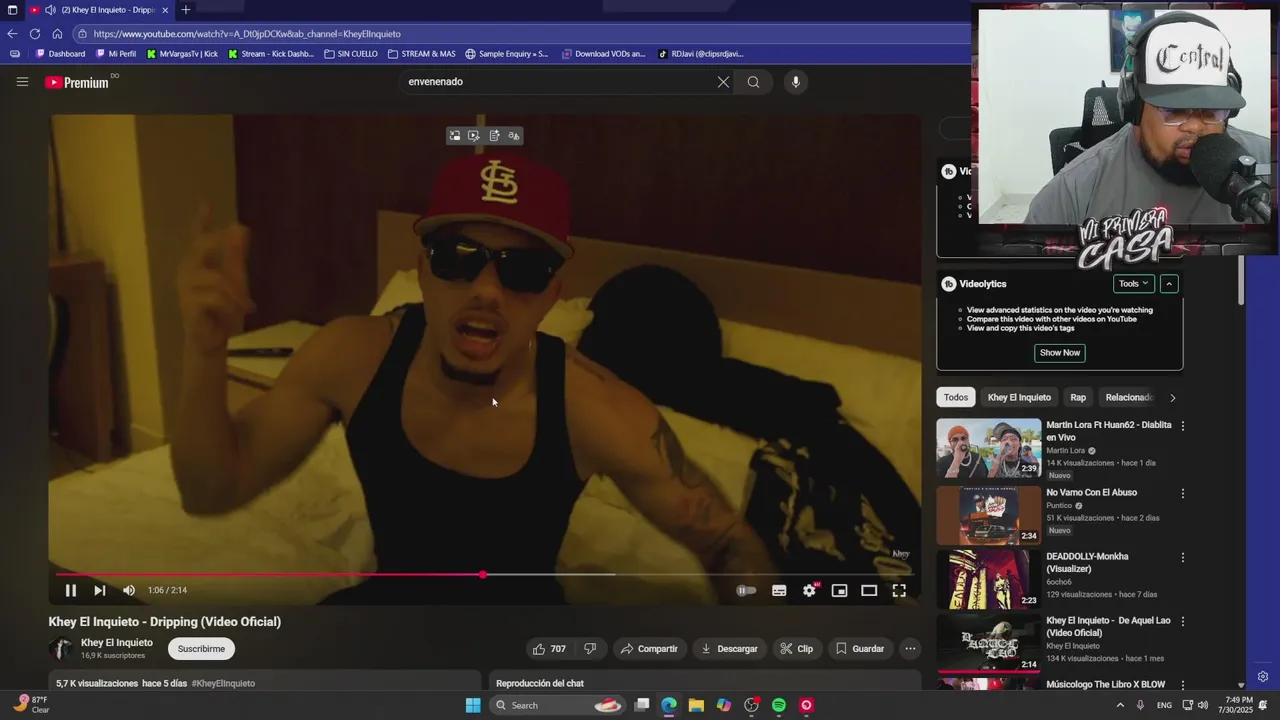
Task: Click the Show Now button
Action: 1060,353
